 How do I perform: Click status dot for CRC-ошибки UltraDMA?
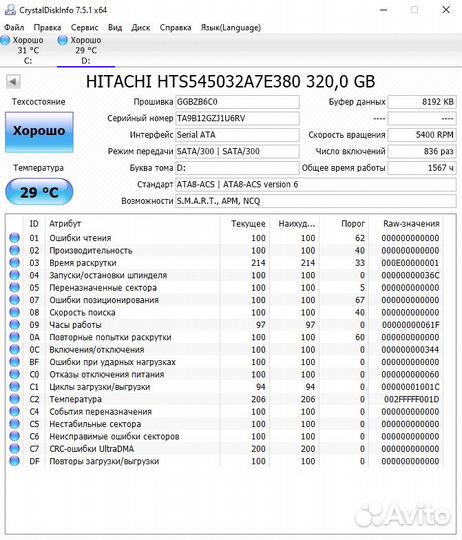pos(14,449)
